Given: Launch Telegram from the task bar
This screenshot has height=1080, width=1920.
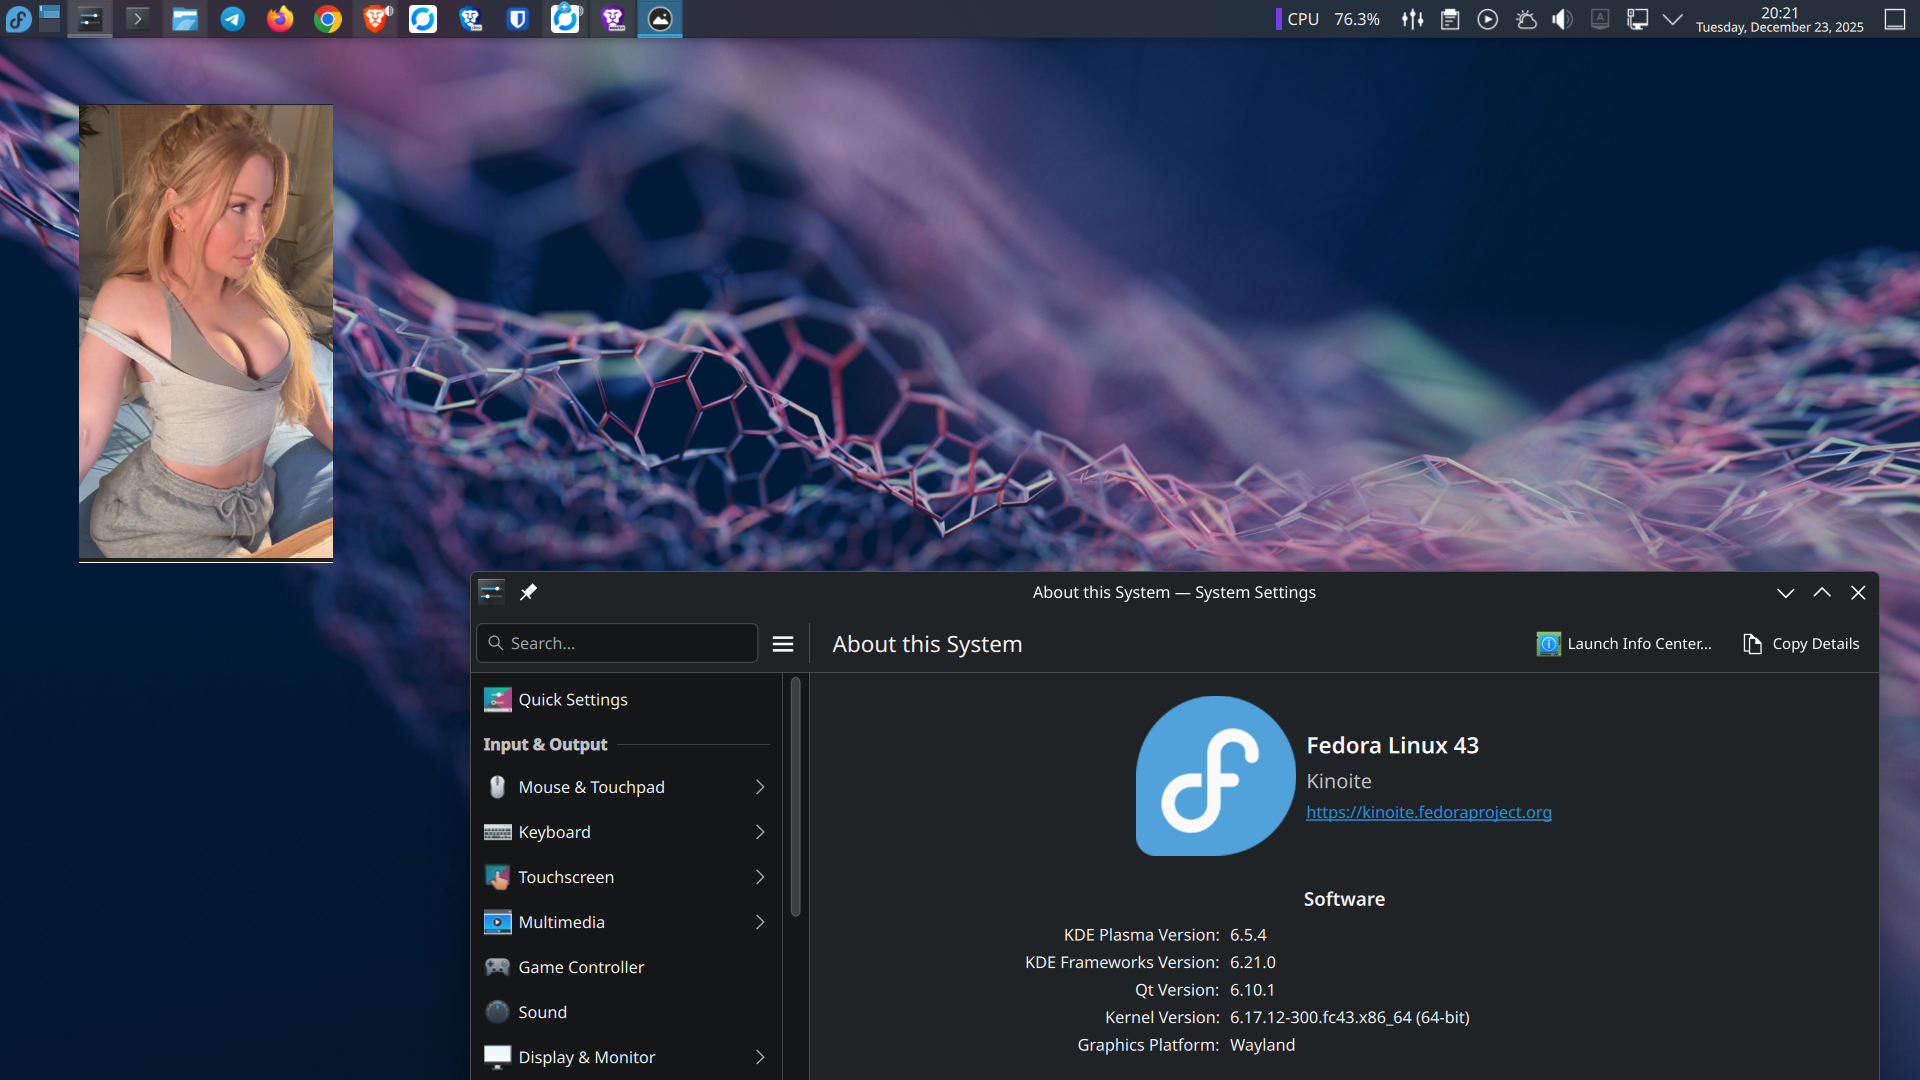Looking at the screenshot, I should tap(233, 18).
